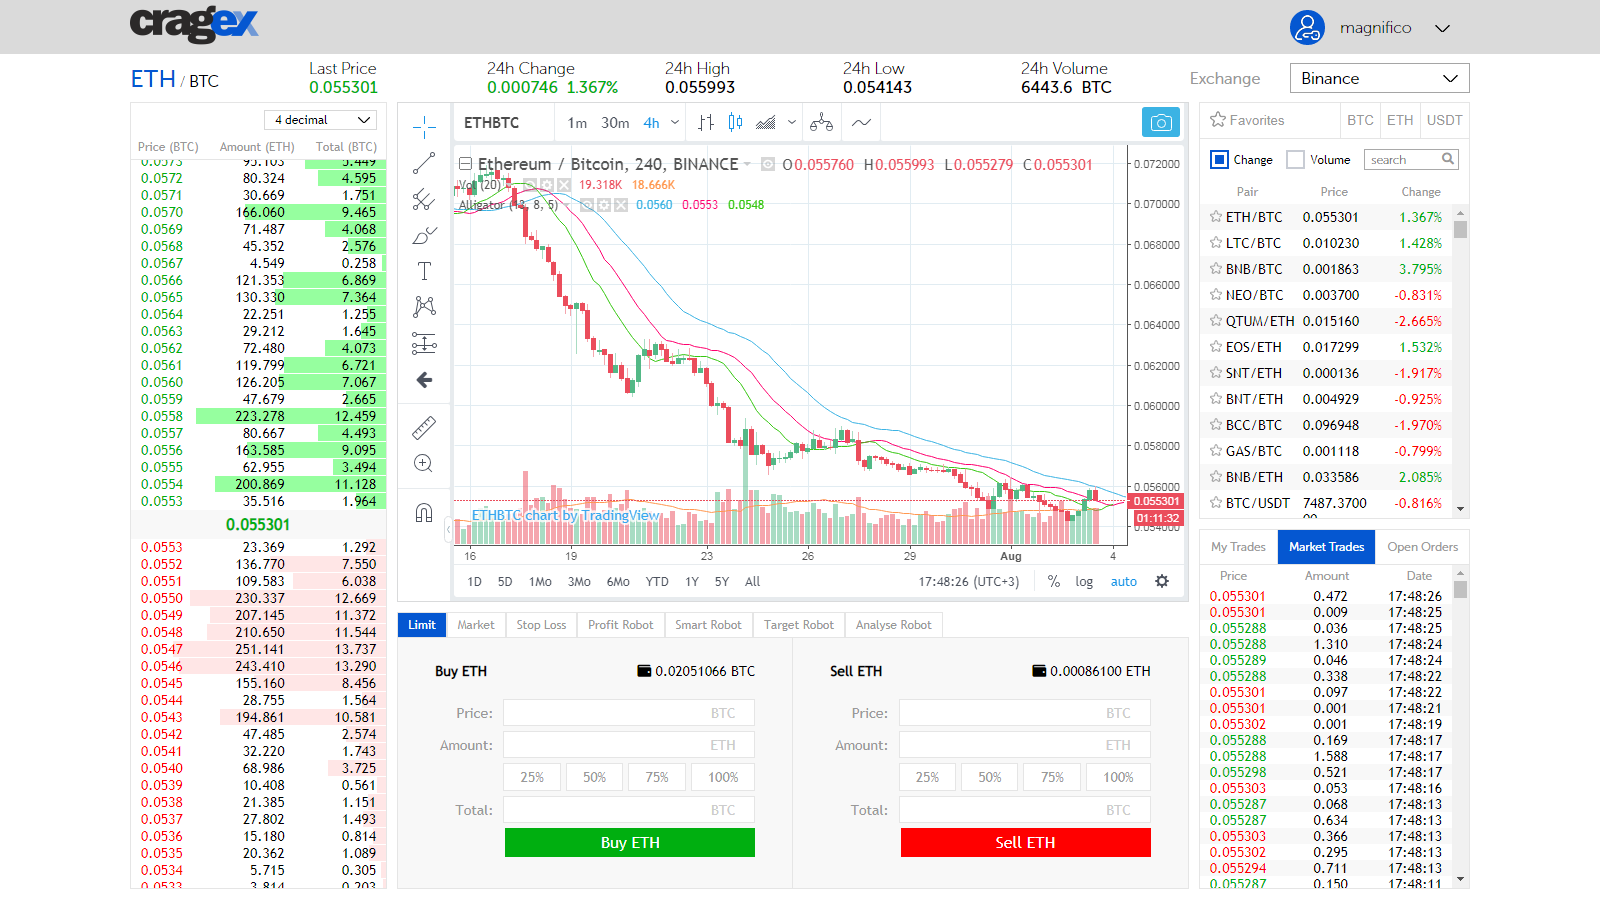Click the cragex logo
The width and height of the screenshot is (1600, 900).
pyautogui.click(x=194, y=24)
